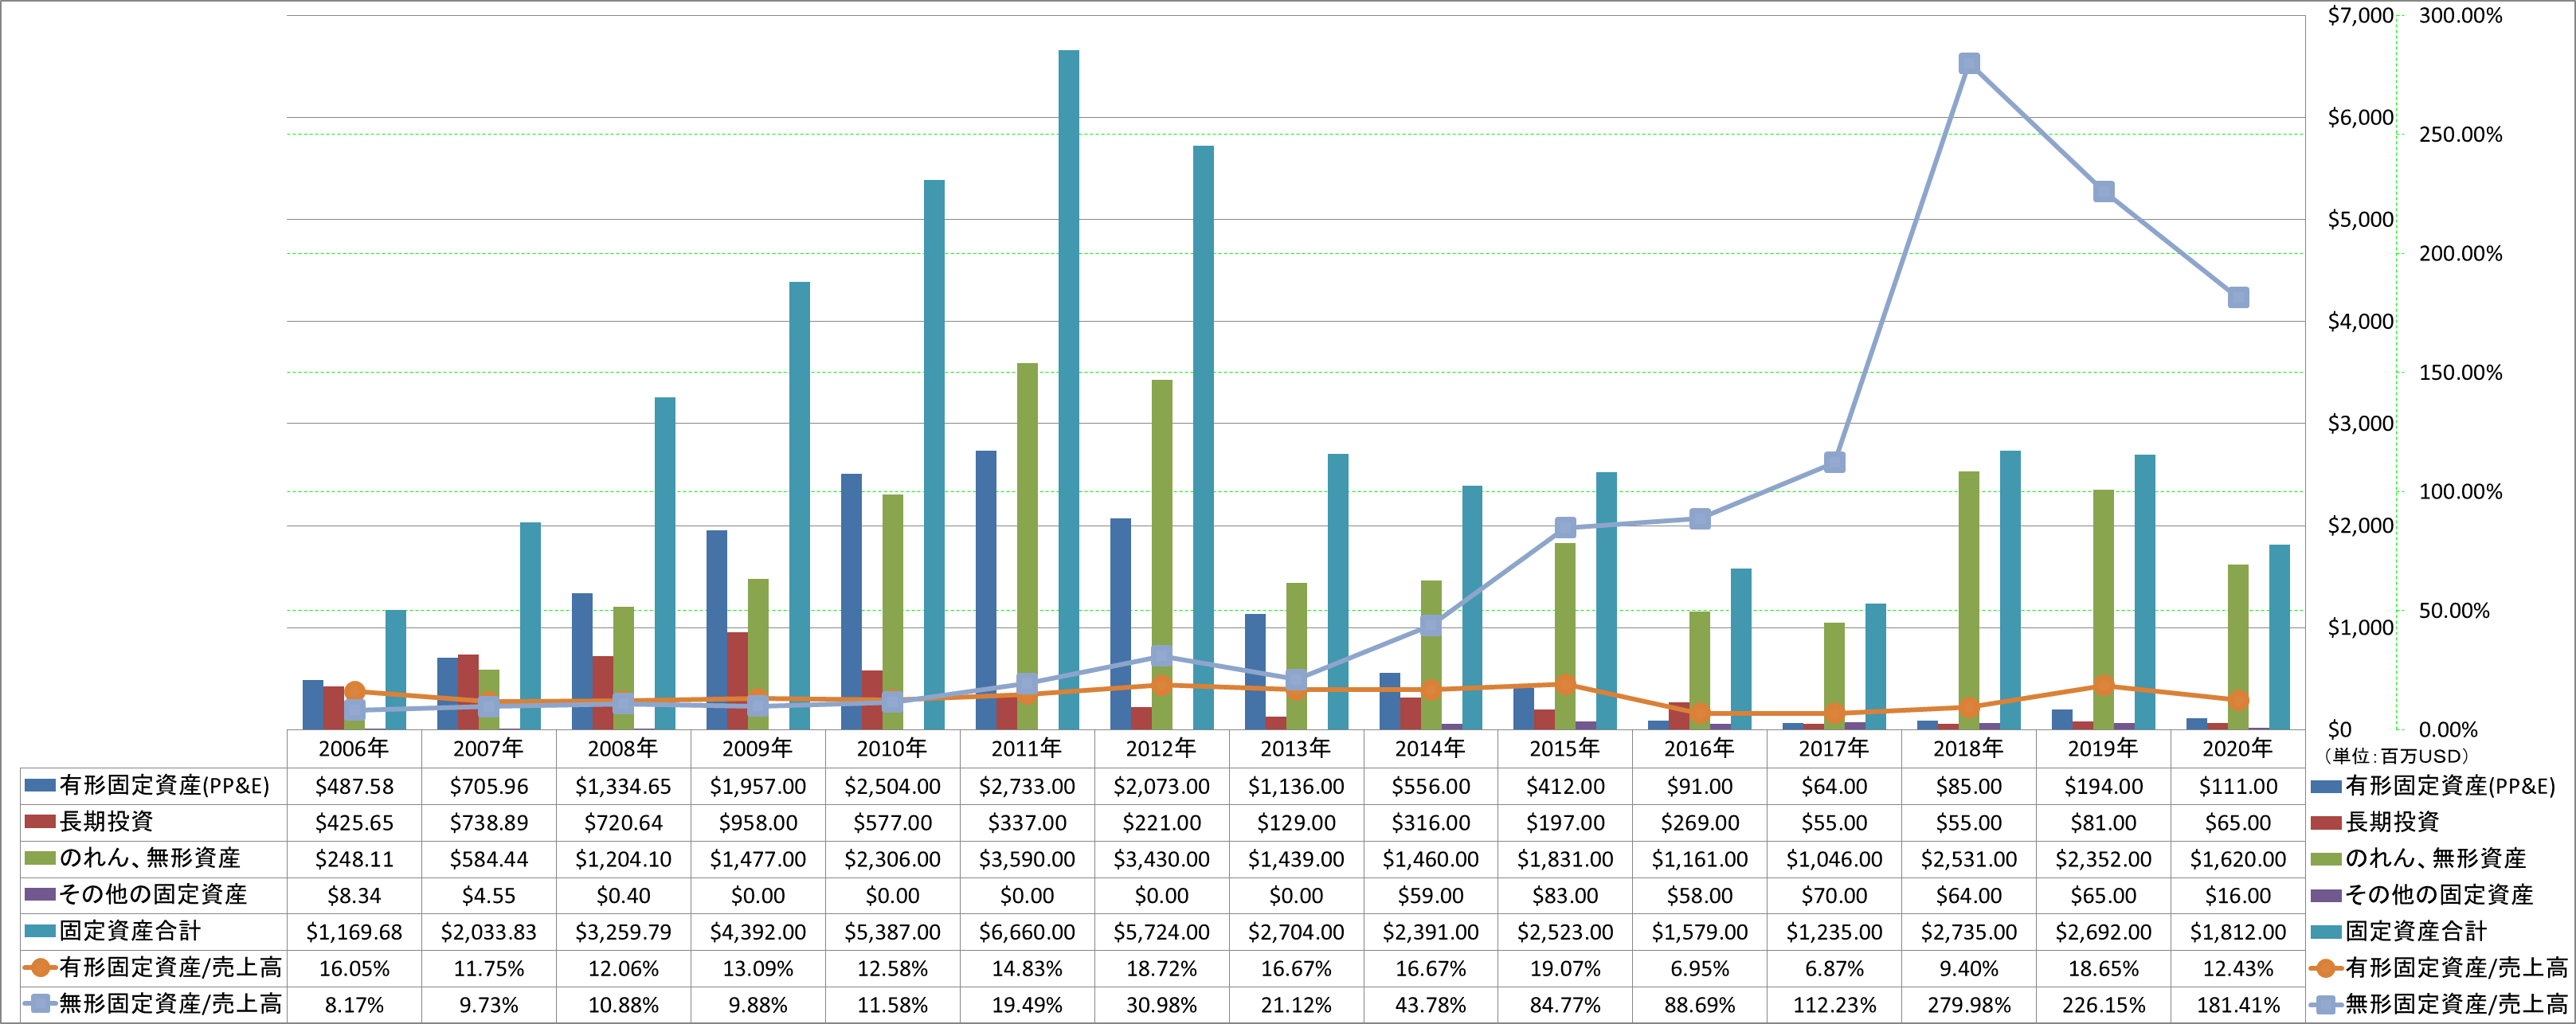
Task: Select the 2018 peak marker on the blue line
Action: [x=1969, y=64]
